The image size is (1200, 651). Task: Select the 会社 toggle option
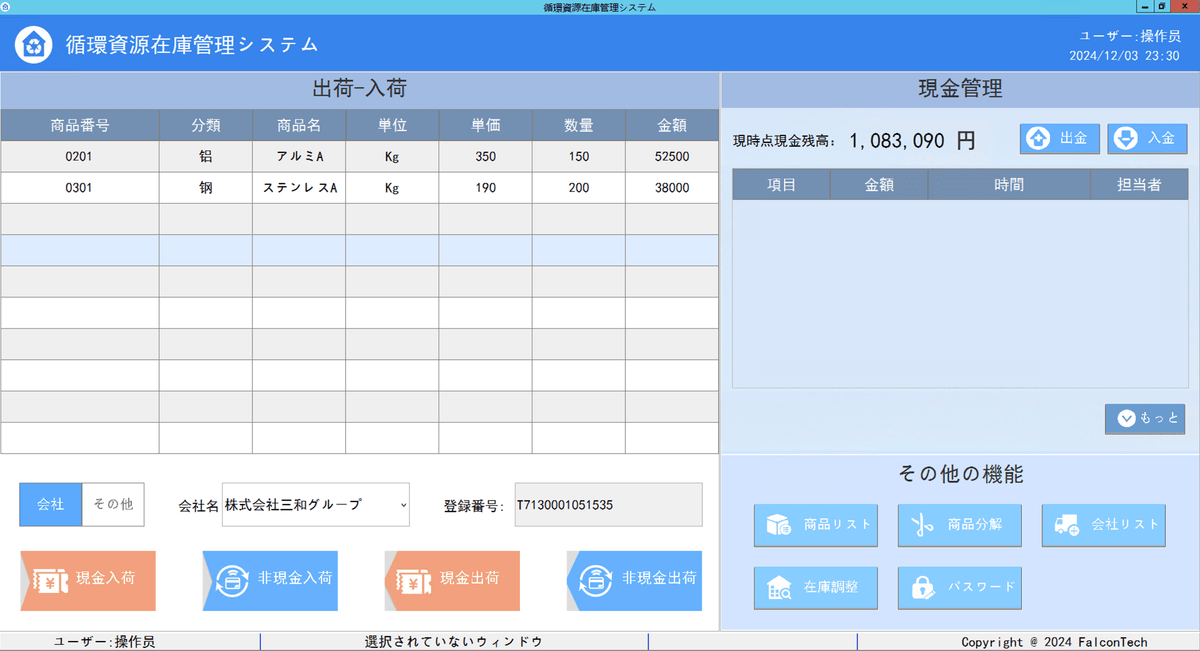coord(51,505)
